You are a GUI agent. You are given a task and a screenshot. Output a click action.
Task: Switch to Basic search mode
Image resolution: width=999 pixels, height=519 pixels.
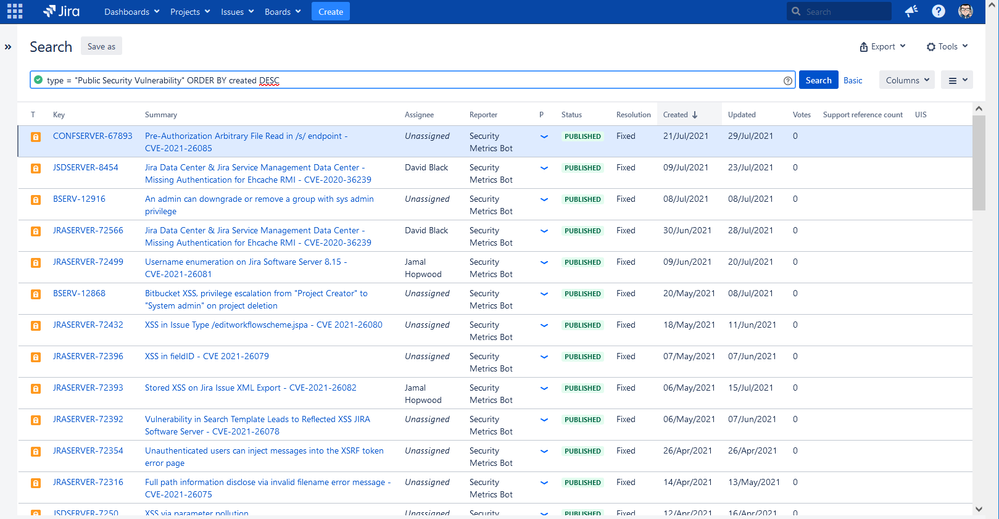tap(852, 80)
